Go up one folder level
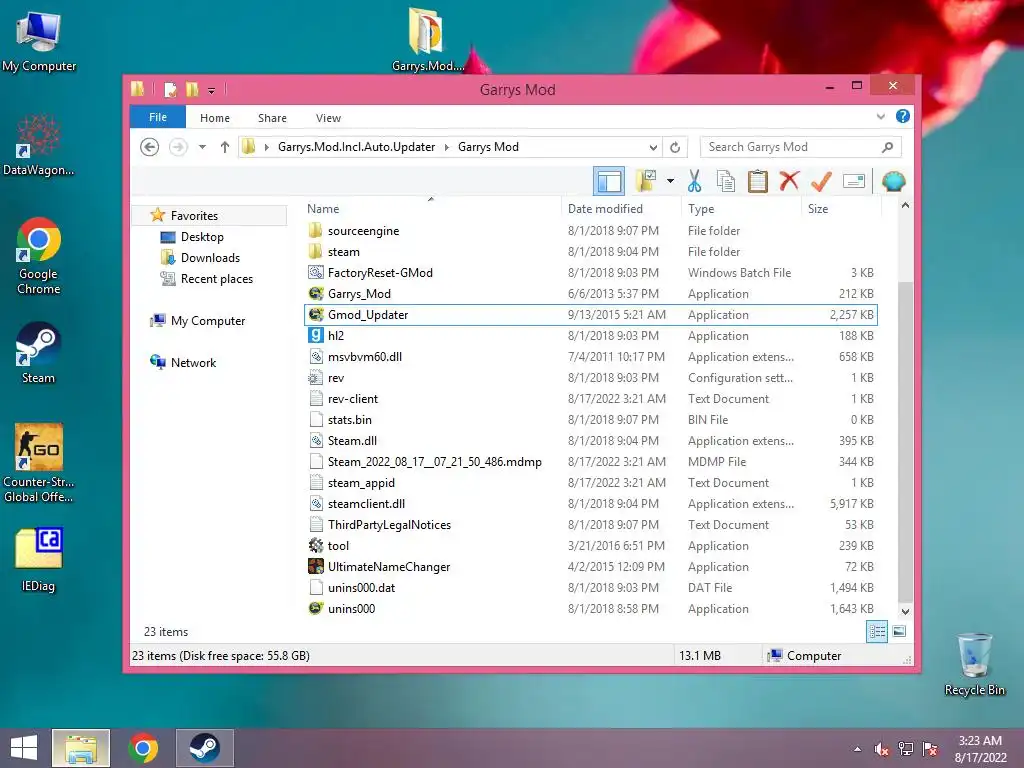This screenshot has width=1024, height=768. click(x=225, y=147)
